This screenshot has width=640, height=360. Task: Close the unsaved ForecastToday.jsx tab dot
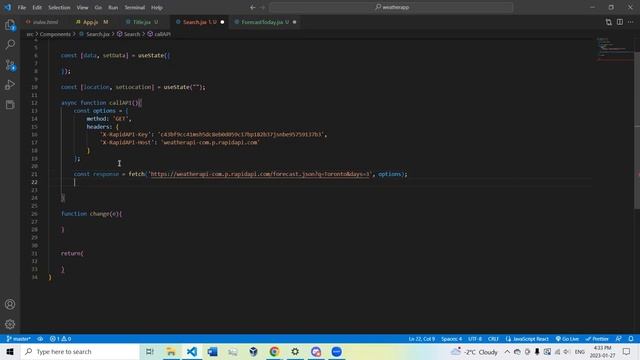pos(294,22)
